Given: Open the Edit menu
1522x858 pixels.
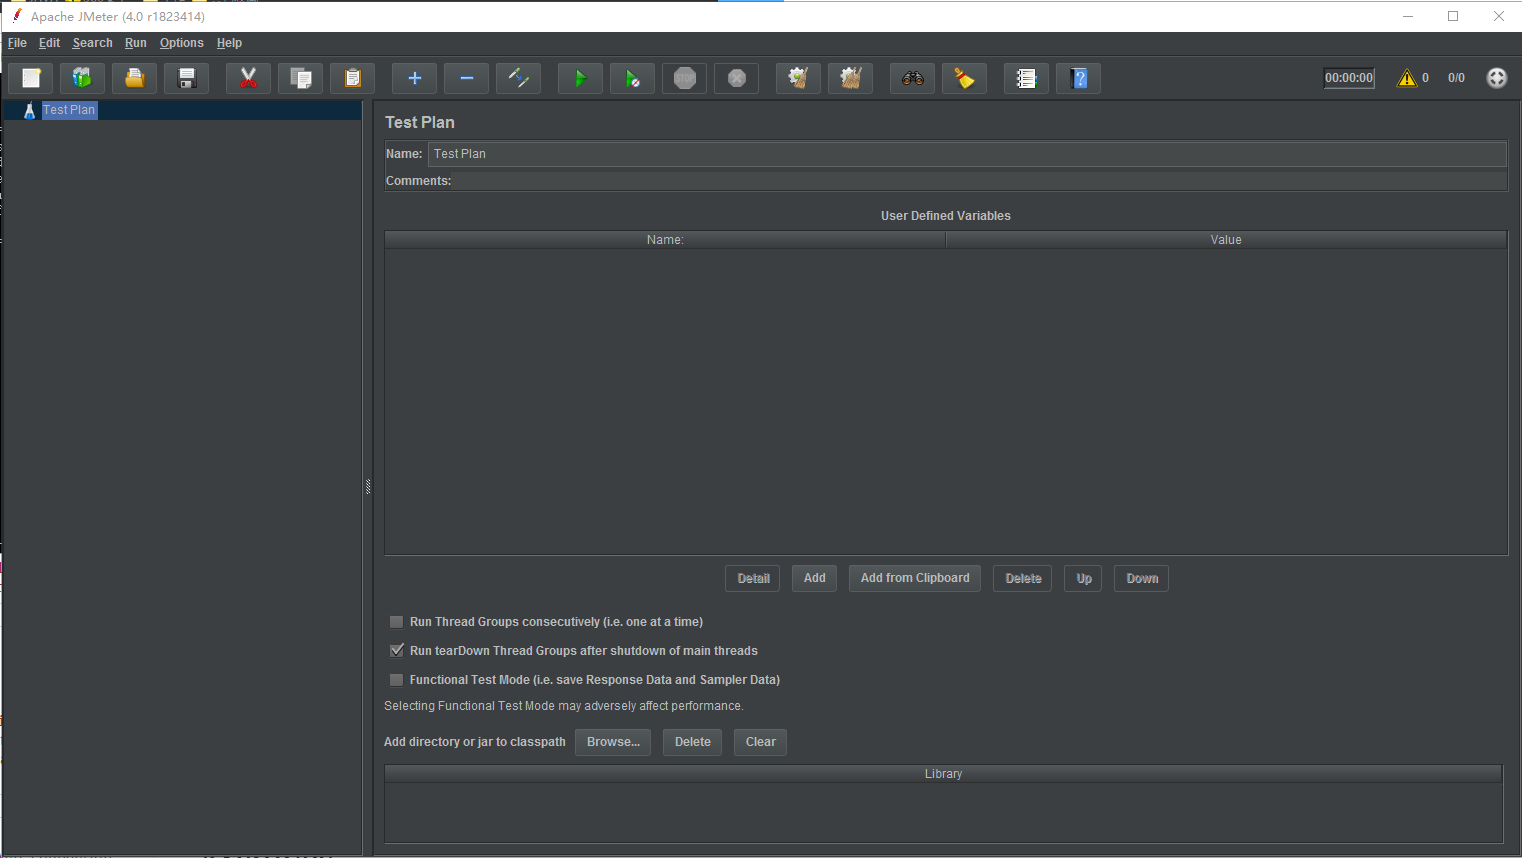Looking at the screenshot, I should (49, 43).
